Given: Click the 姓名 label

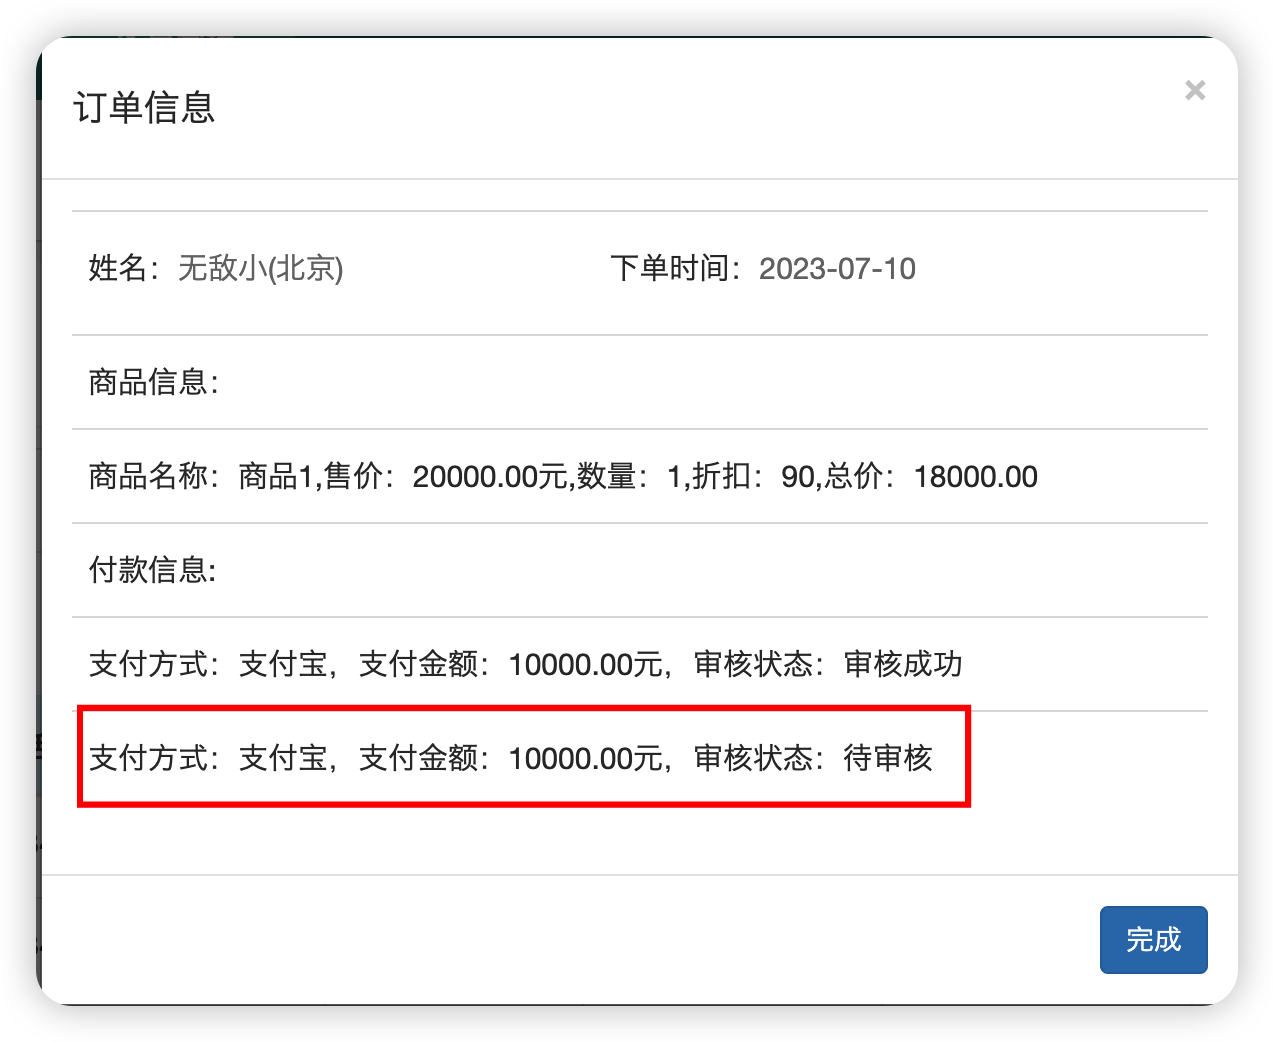Looking at the screenshot, I should pyautogui.click(x=123, y=268).
